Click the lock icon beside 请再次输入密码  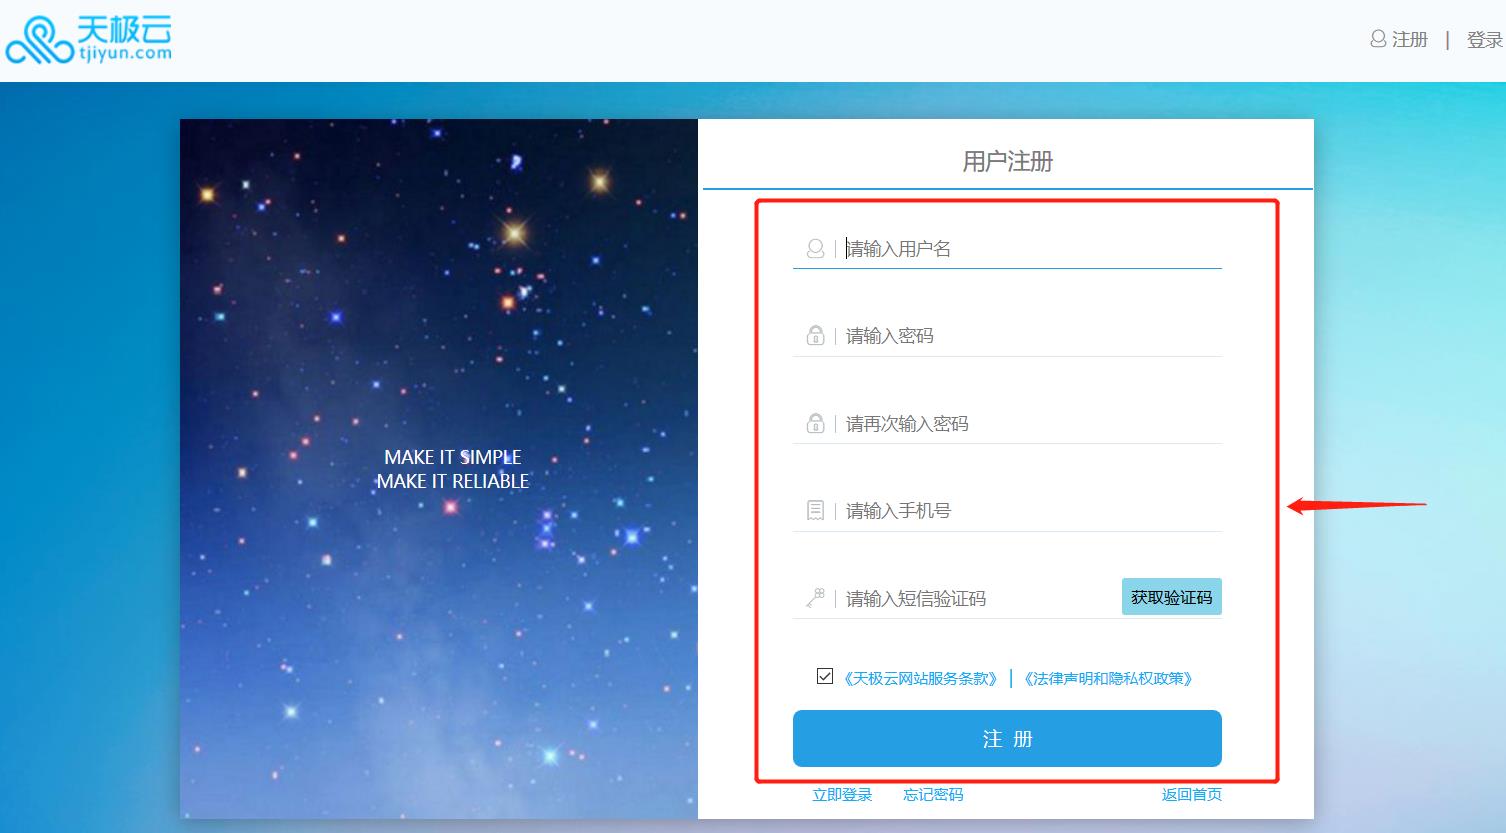(x=816, y=423)
